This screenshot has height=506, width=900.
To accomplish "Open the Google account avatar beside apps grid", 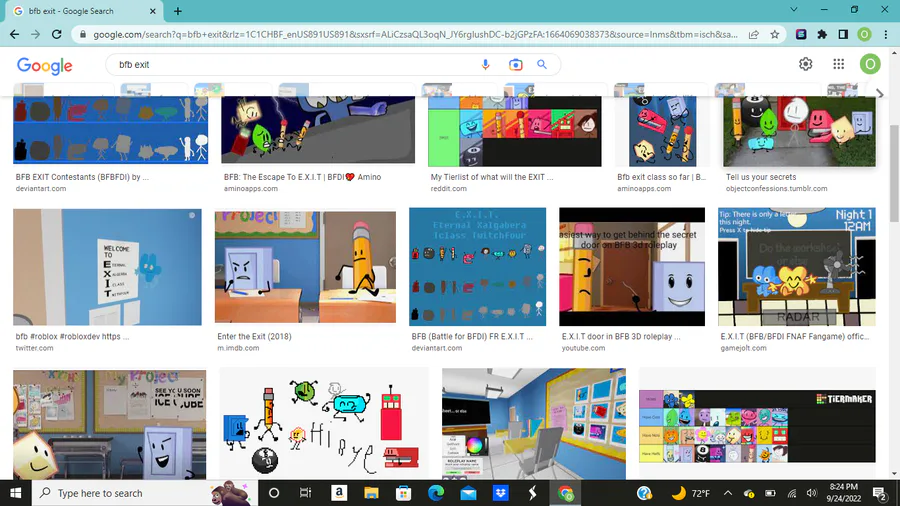I will click(x=870, y=64).
